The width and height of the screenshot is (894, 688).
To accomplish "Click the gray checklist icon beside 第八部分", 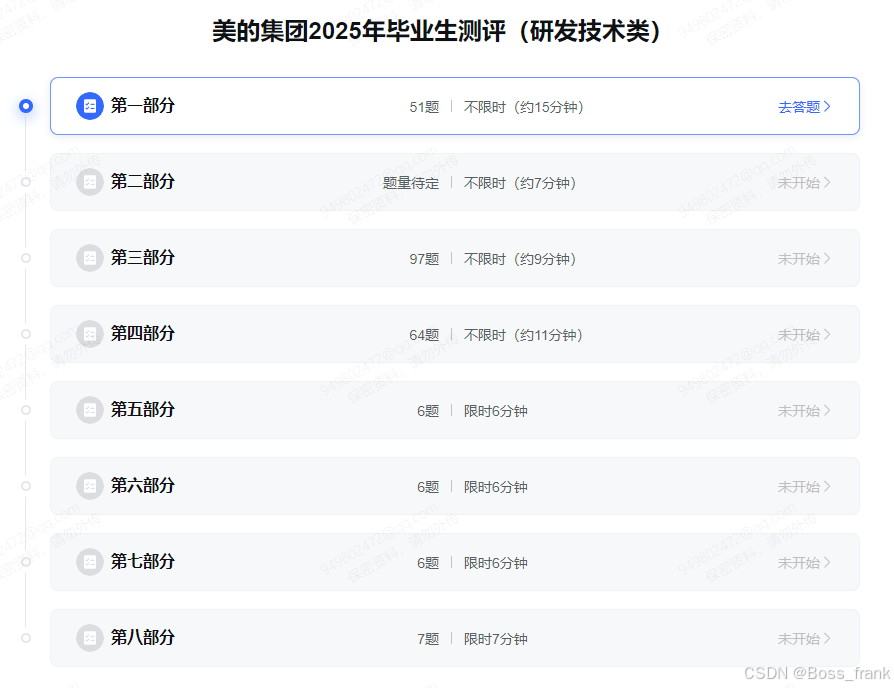I will point(90,638).
